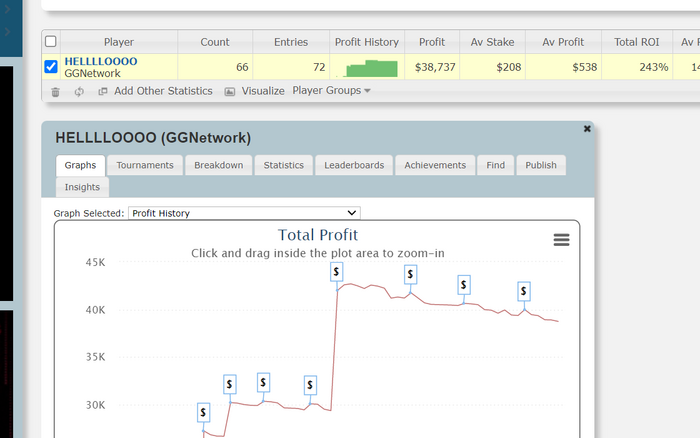The height and width of the screenshot is (438, 700).
Task: Sort by the Av Profit column header
Action: [x=563, y=42]
